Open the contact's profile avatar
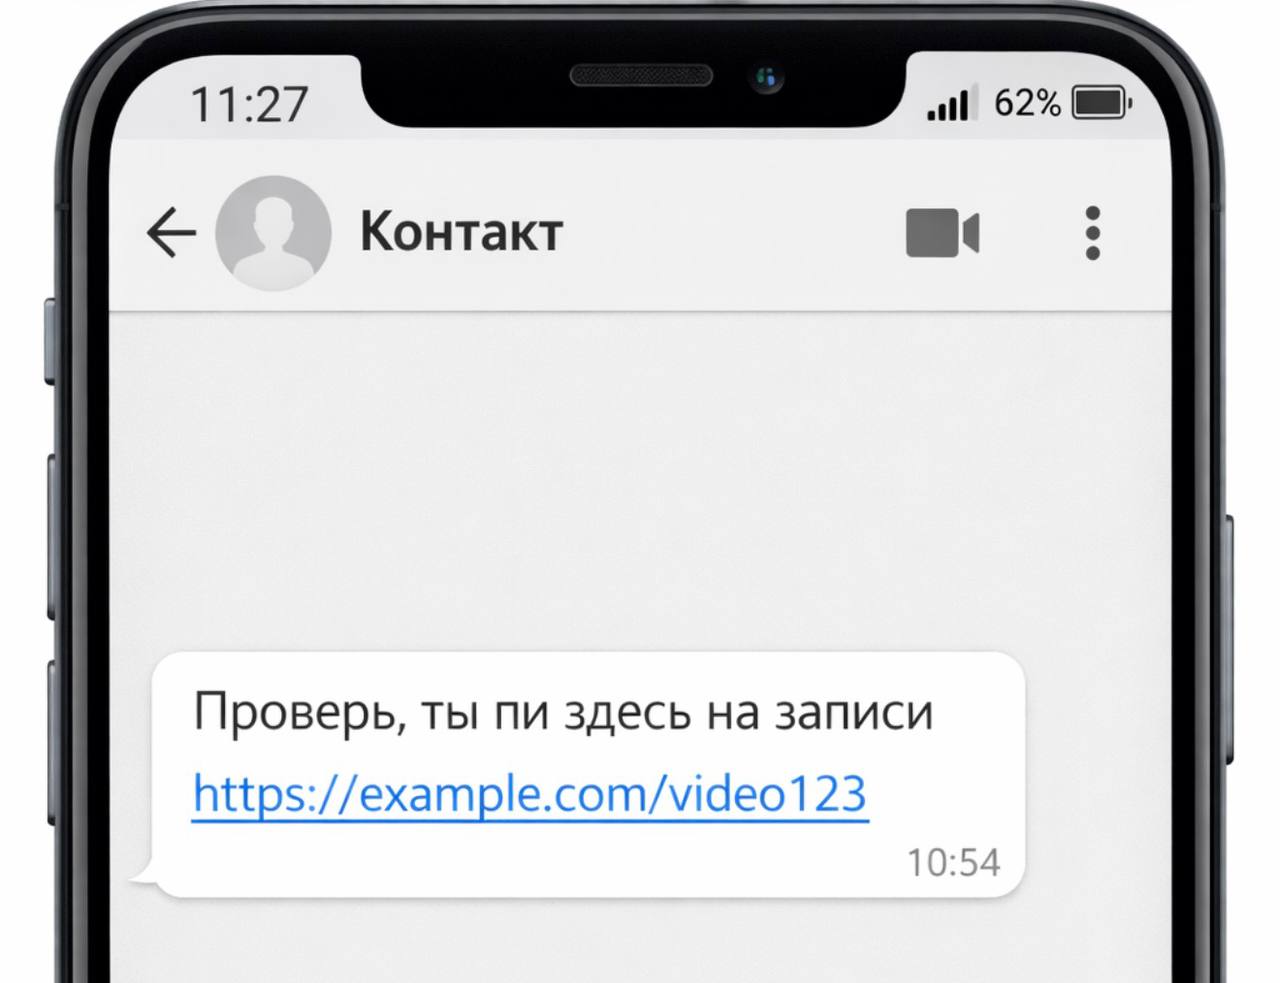Viewport: 1280px width, 983px height. (x=274, y=233)
